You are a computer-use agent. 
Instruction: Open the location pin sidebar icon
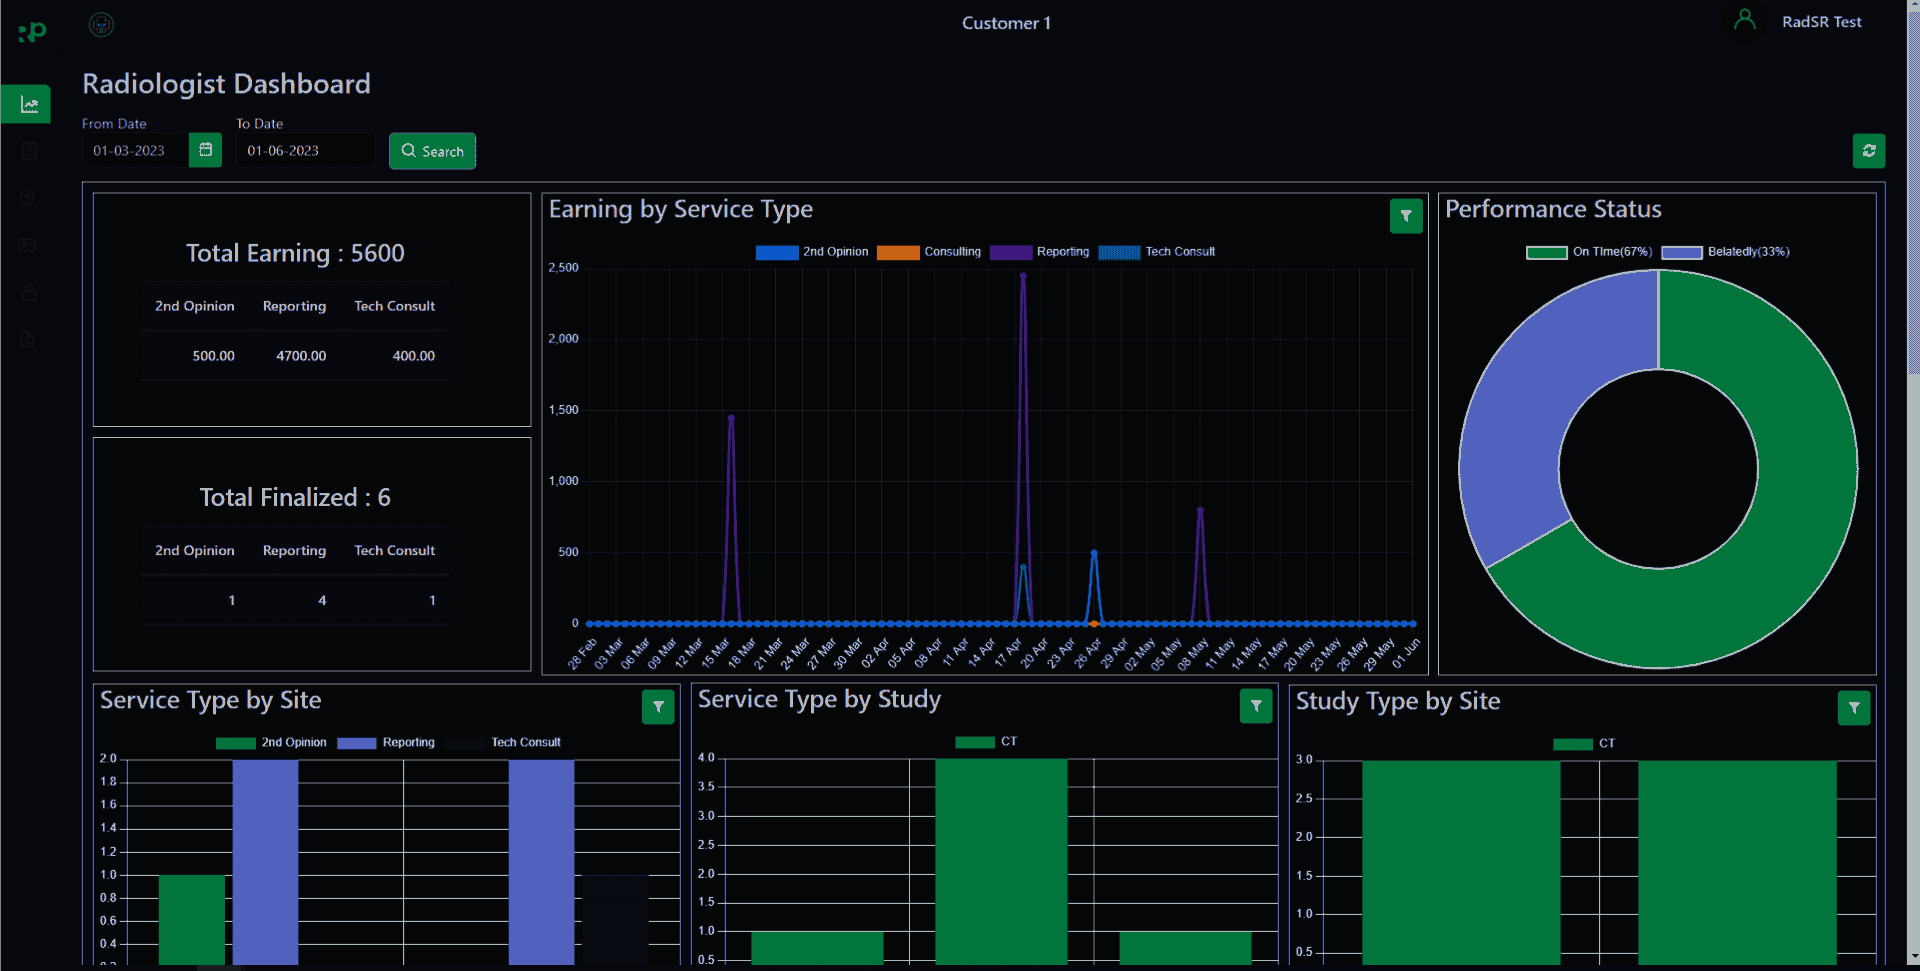[x=28, y=198]
